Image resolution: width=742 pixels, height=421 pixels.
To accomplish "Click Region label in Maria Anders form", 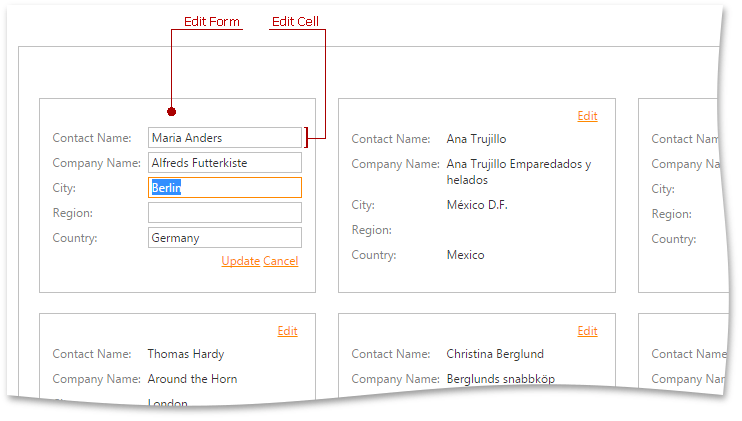I will 72,213.
